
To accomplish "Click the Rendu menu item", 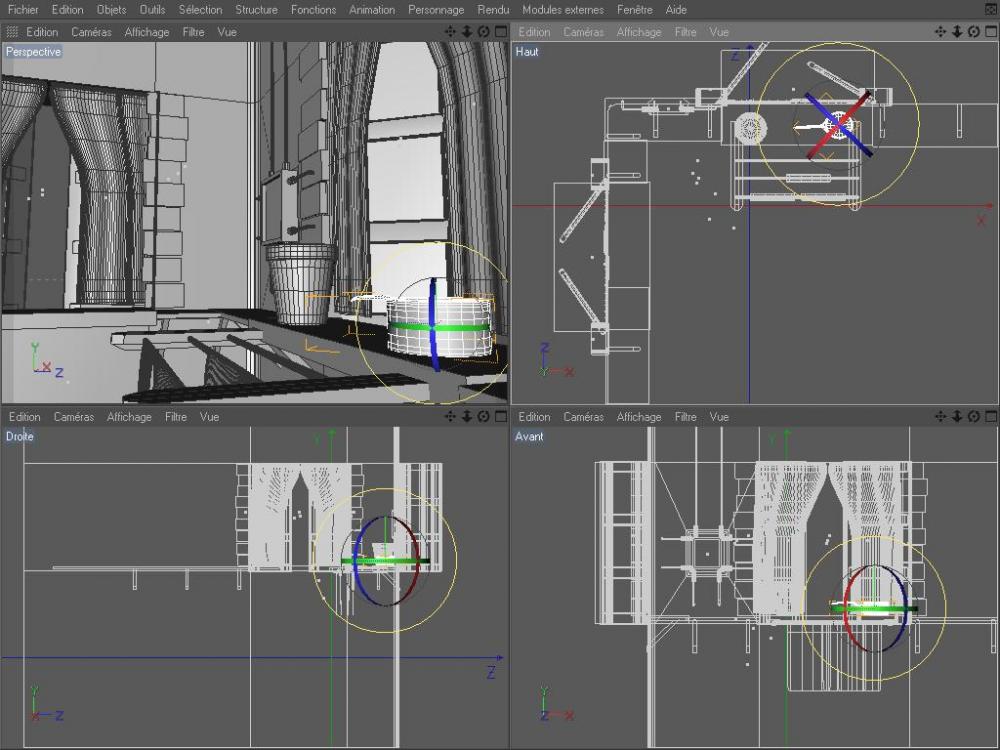I will click(493, 9).
